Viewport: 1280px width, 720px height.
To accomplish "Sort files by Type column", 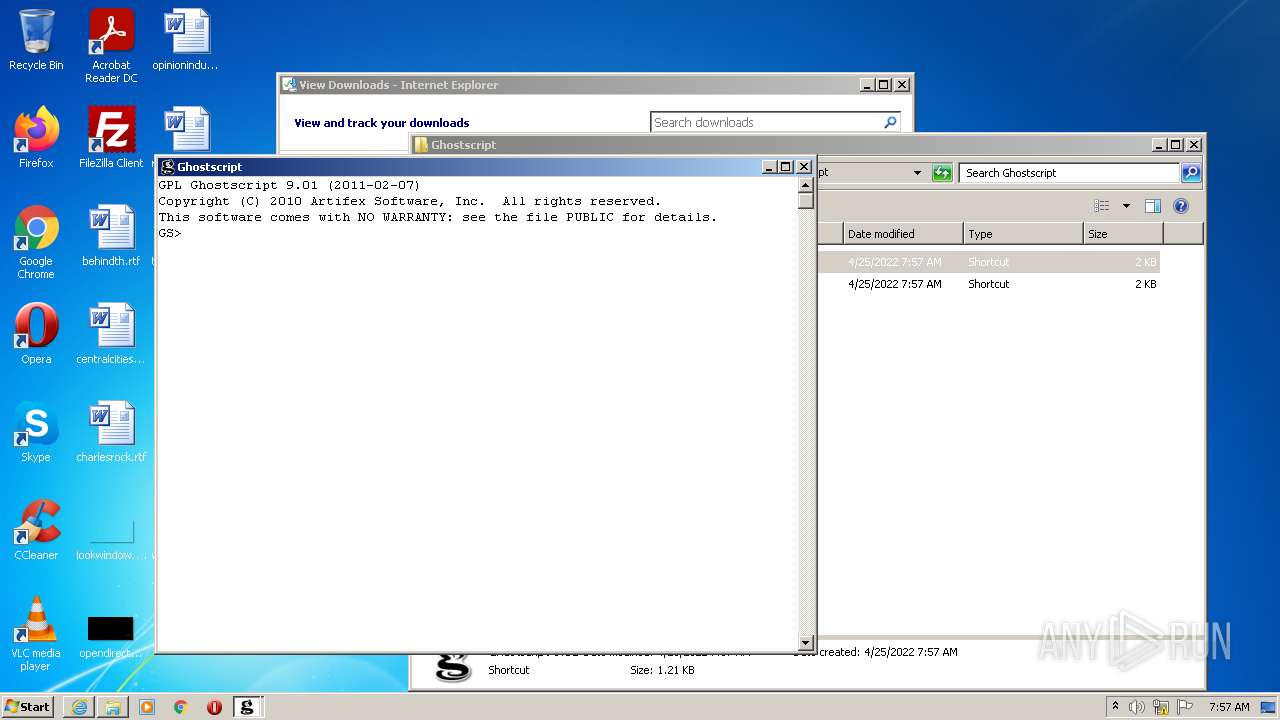I will tap(1023, 234).
